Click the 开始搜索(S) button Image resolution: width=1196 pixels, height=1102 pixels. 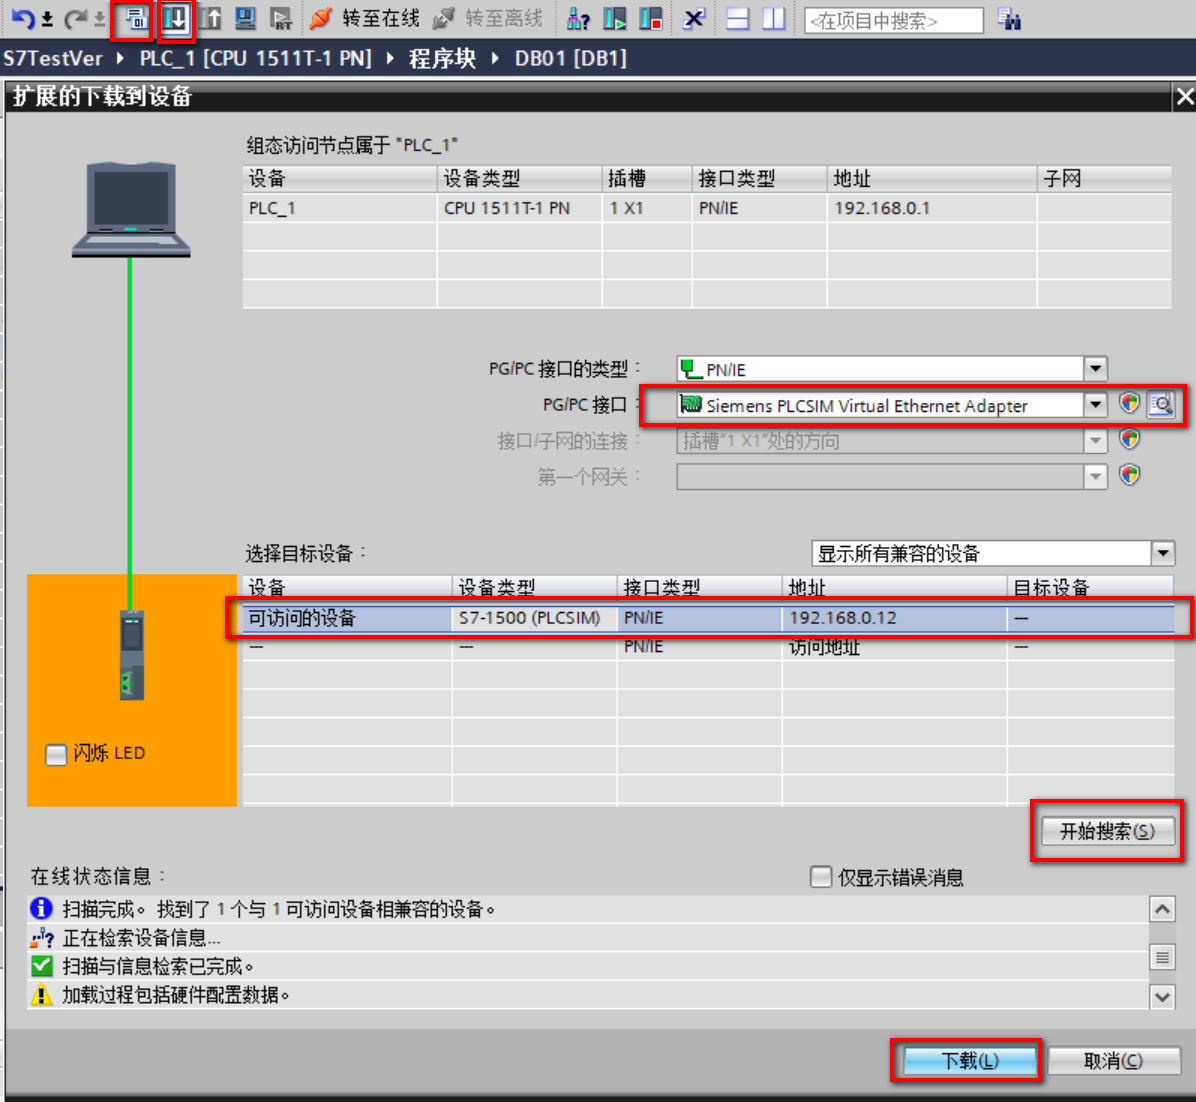(1107, 831)
